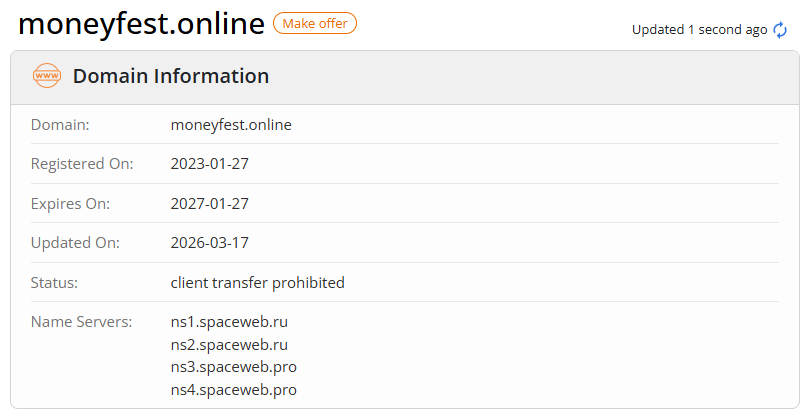This screenshot has width=800, height=410.
Task: Click name server ns3.spaceweb.pro
Action: click(x=234, y=367)
